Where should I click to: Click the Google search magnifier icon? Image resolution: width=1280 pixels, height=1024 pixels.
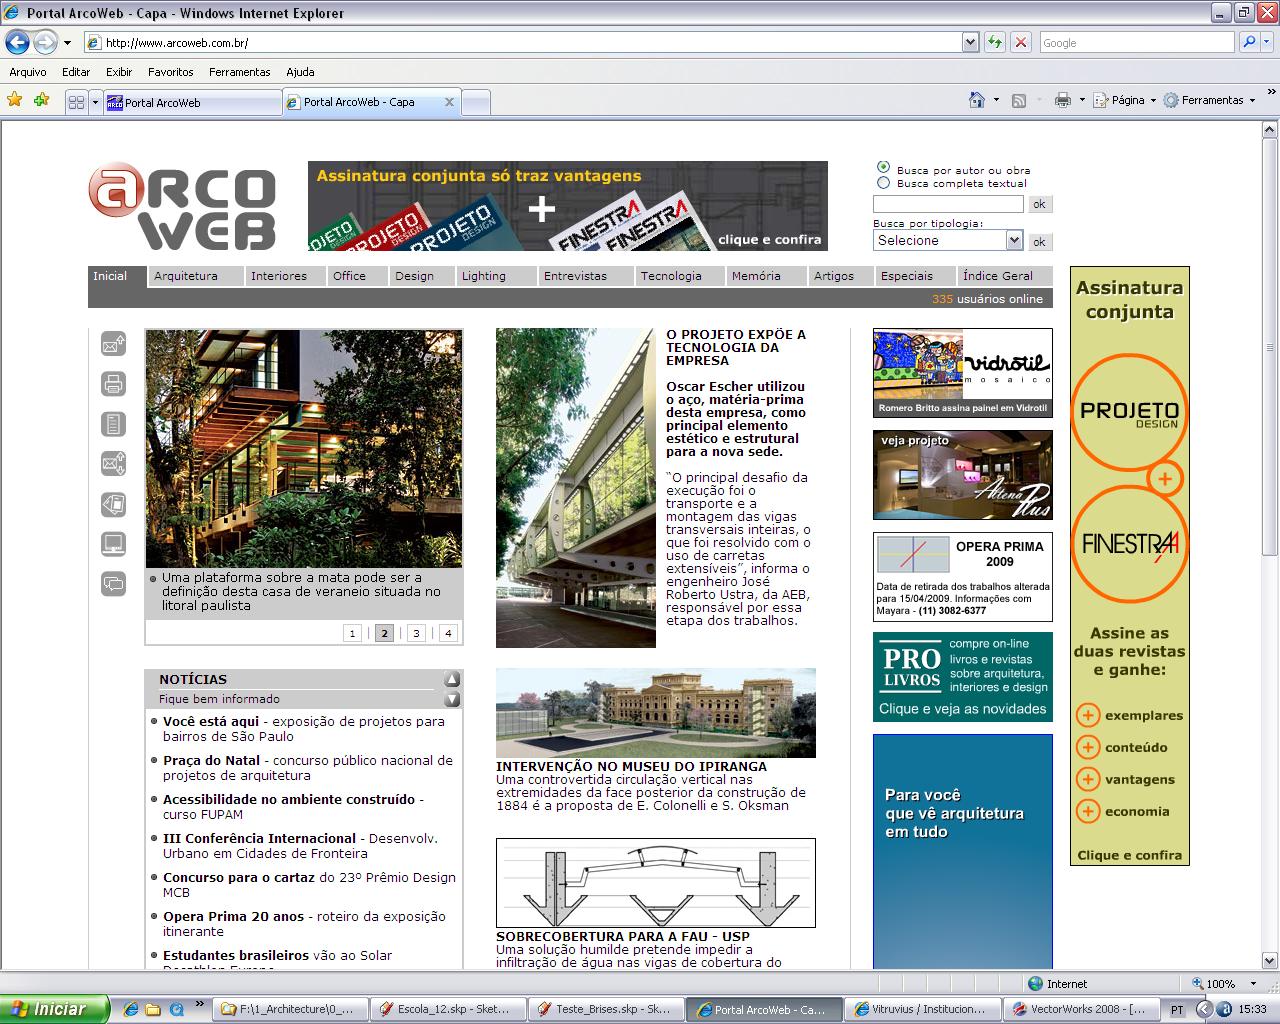click(1248, 42)
